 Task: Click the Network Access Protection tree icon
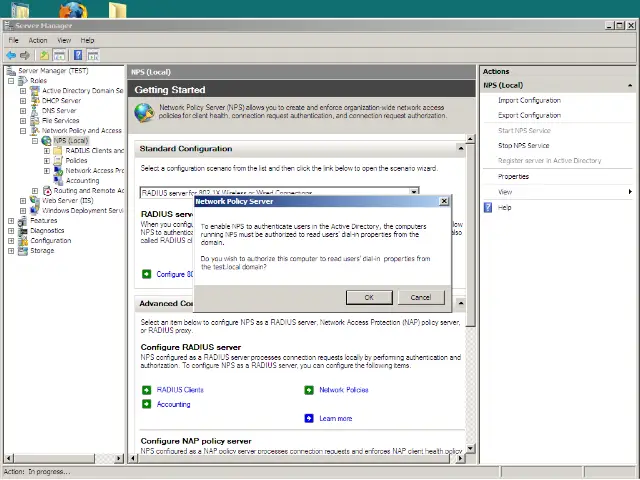58,171
